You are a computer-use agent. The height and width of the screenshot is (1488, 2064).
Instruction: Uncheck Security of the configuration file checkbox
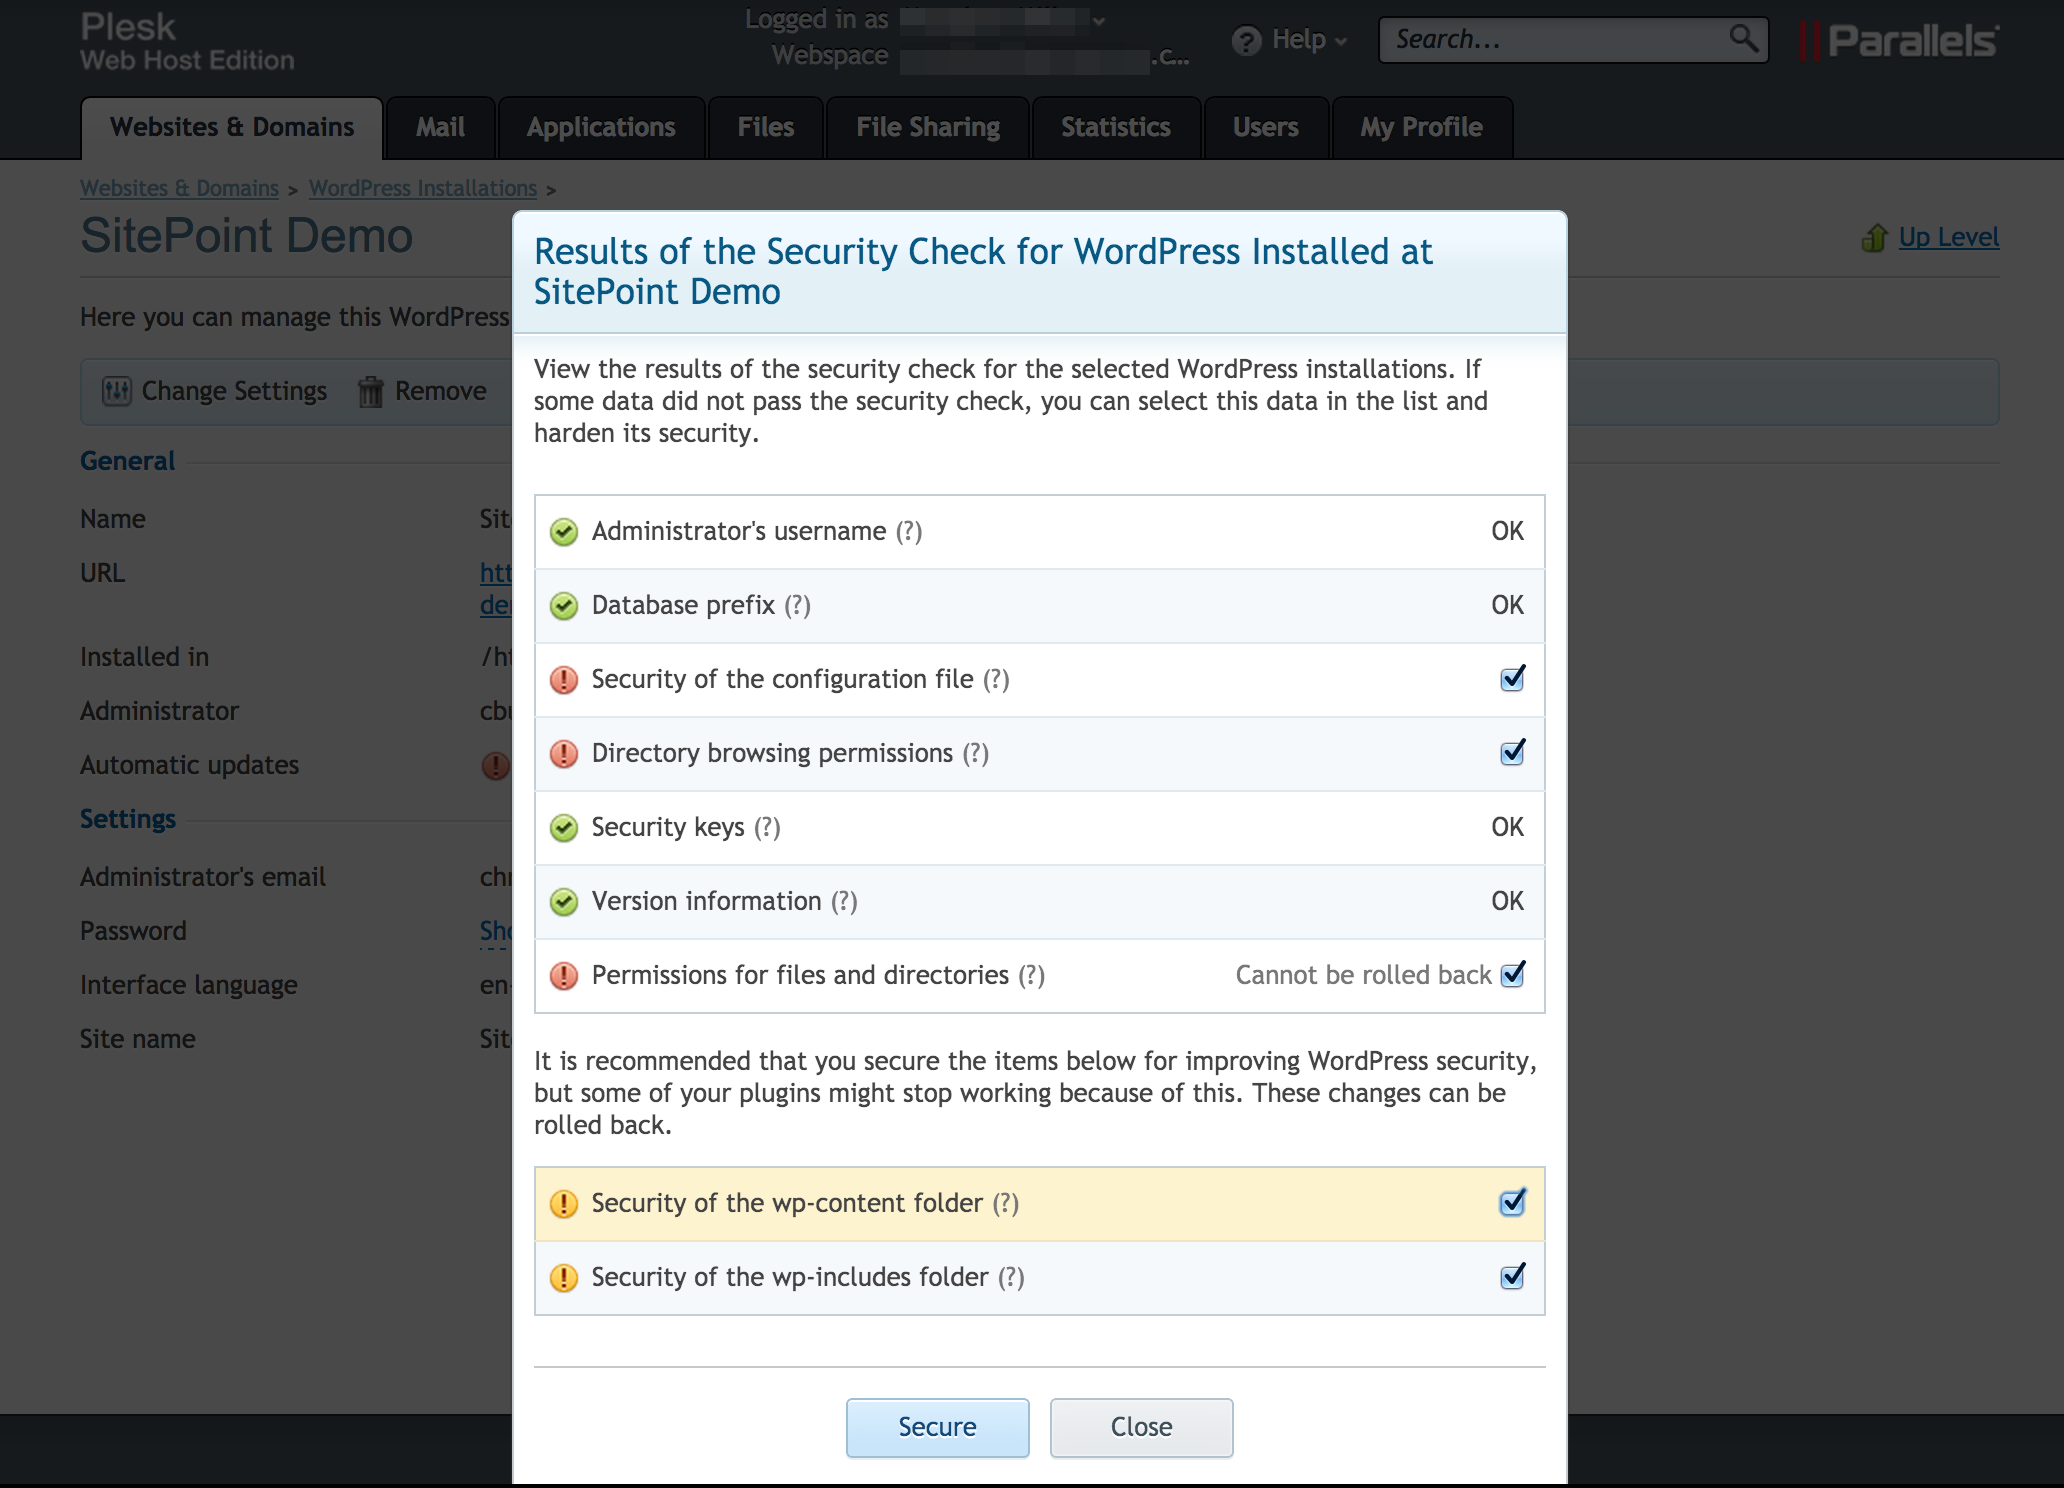pos(1513,679)
